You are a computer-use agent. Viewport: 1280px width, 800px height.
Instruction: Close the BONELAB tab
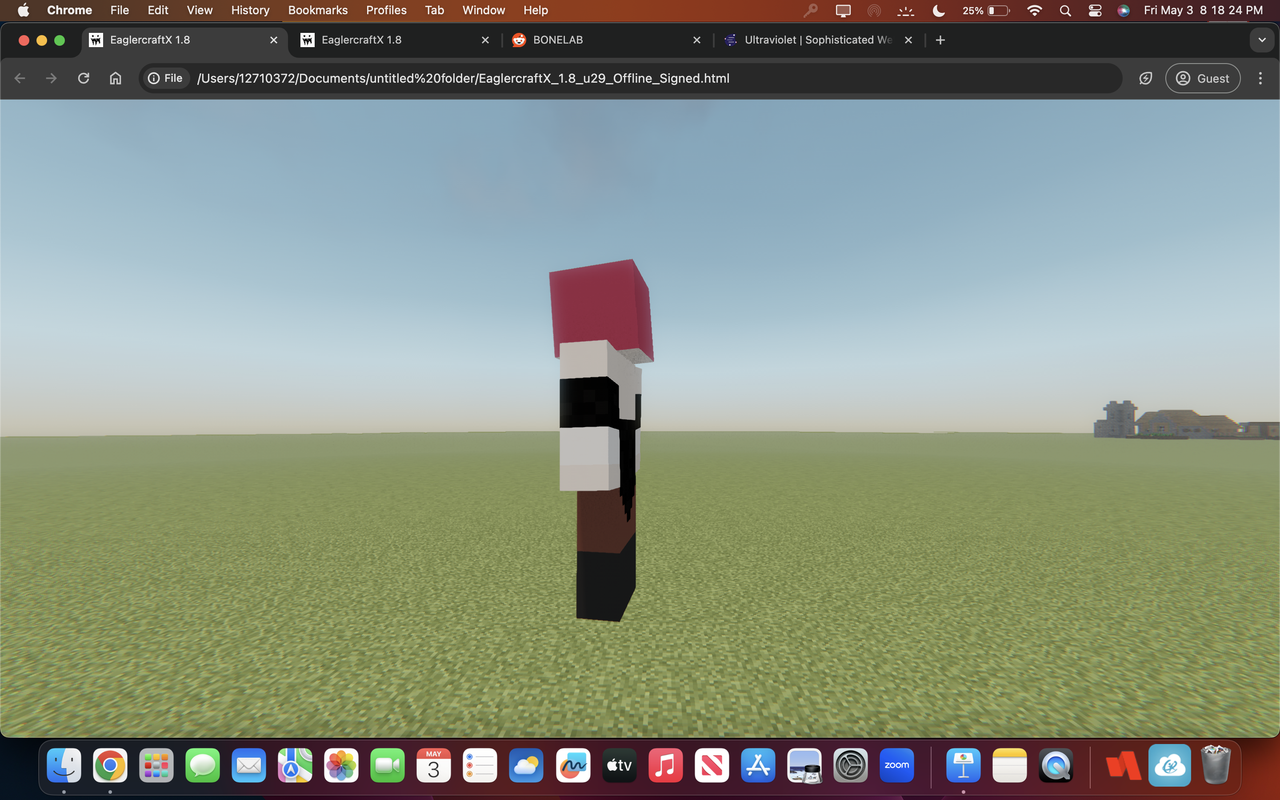[697, 40]
